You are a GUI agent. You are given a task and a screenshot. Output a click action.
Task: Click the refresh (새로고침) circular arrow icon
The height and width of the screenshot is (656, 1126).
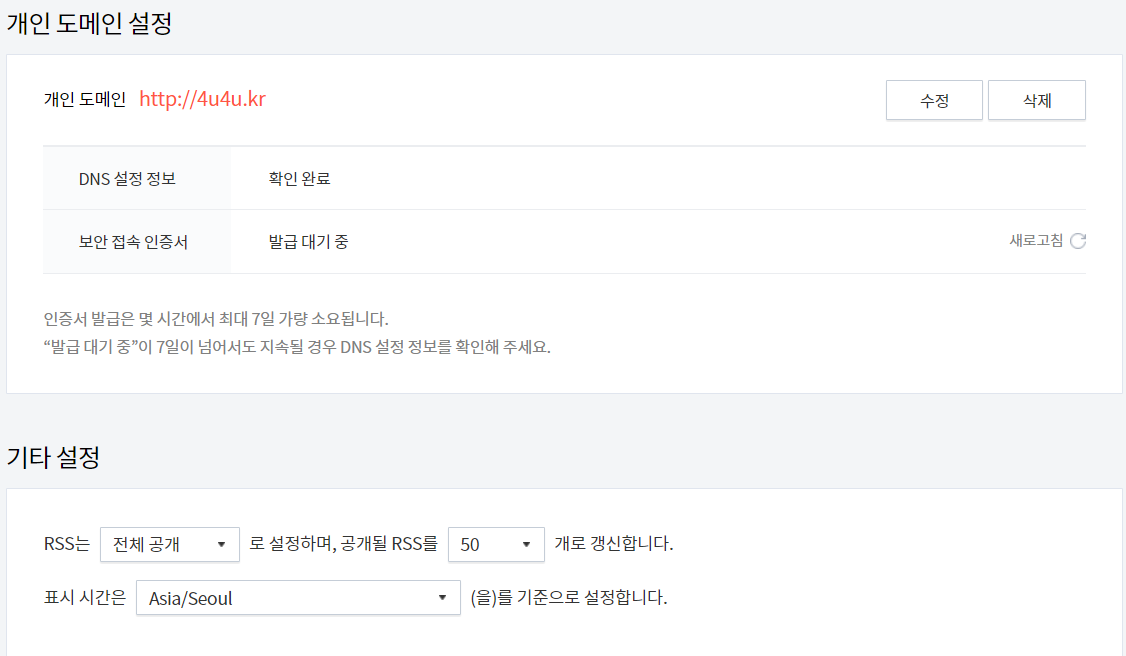1078,240
